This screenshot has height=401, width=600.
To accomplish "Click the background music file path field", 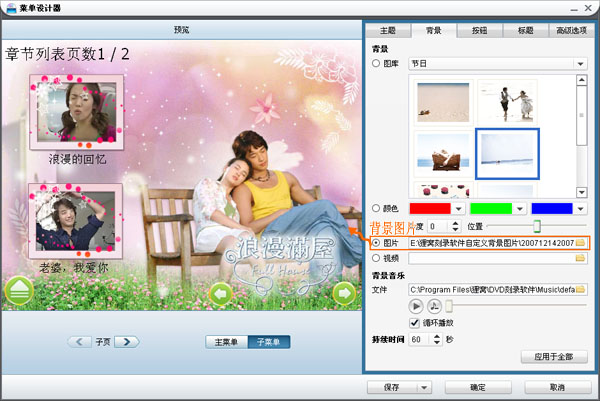I will click(492, 289).
